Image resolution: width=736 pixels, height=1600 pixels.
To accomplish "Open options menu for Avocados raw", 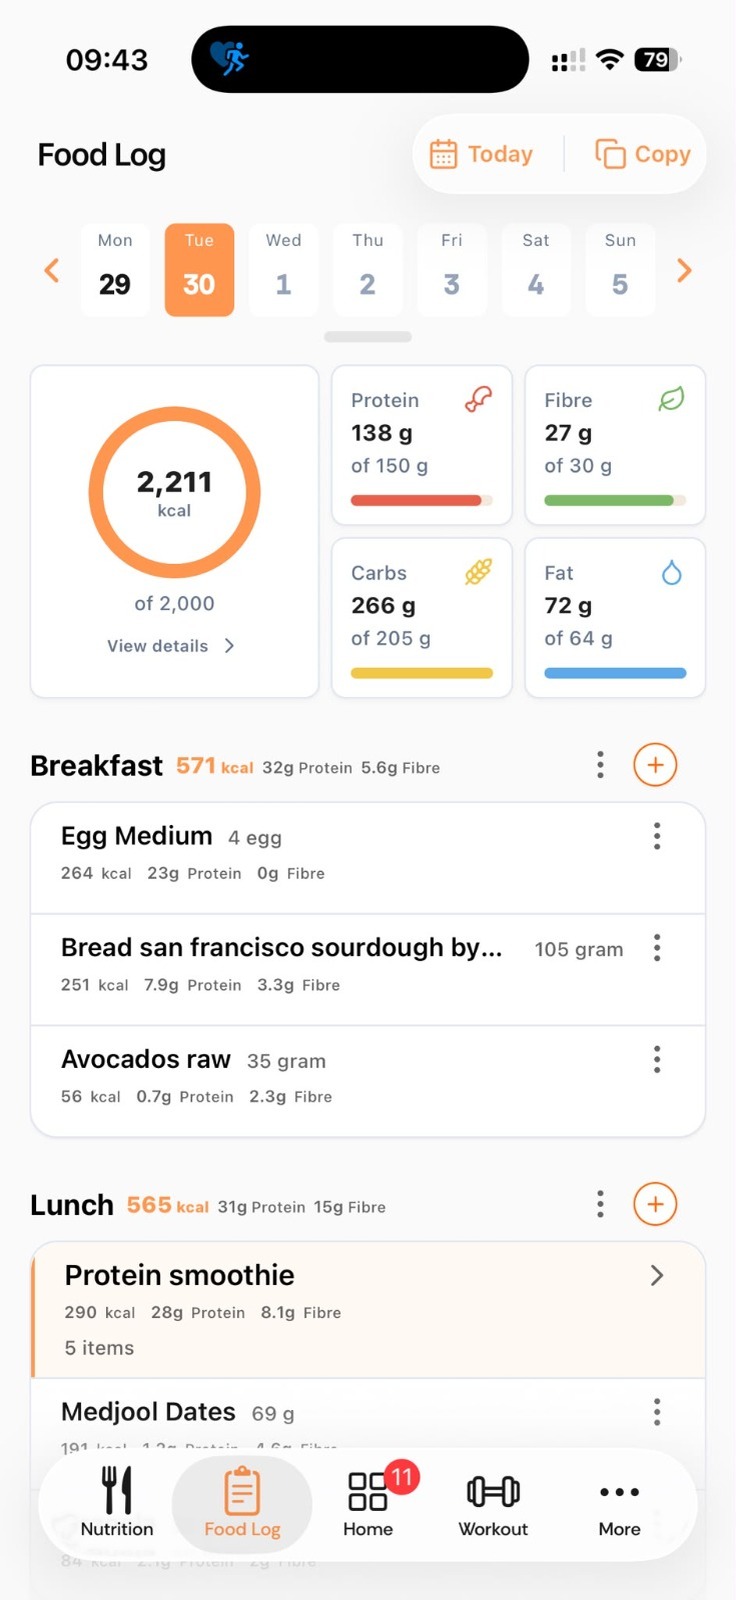I will point(657,1059).
